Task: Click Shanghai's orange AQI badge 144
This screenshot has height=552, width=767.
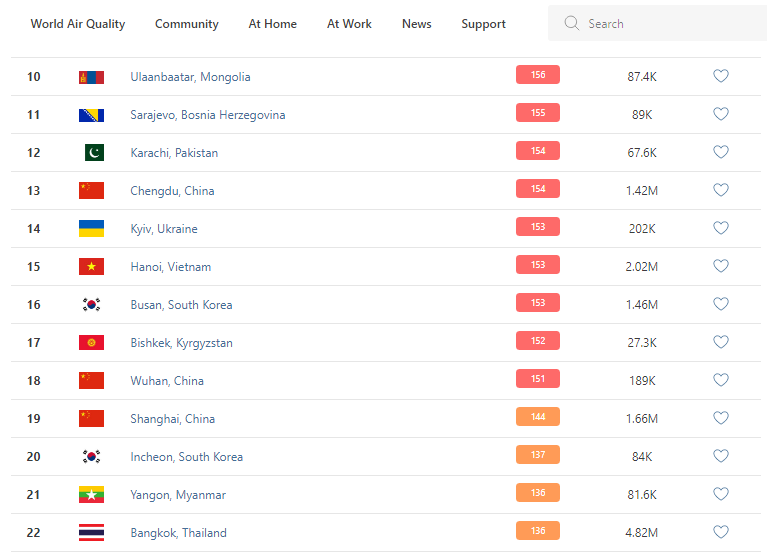Action: (538, 416)
